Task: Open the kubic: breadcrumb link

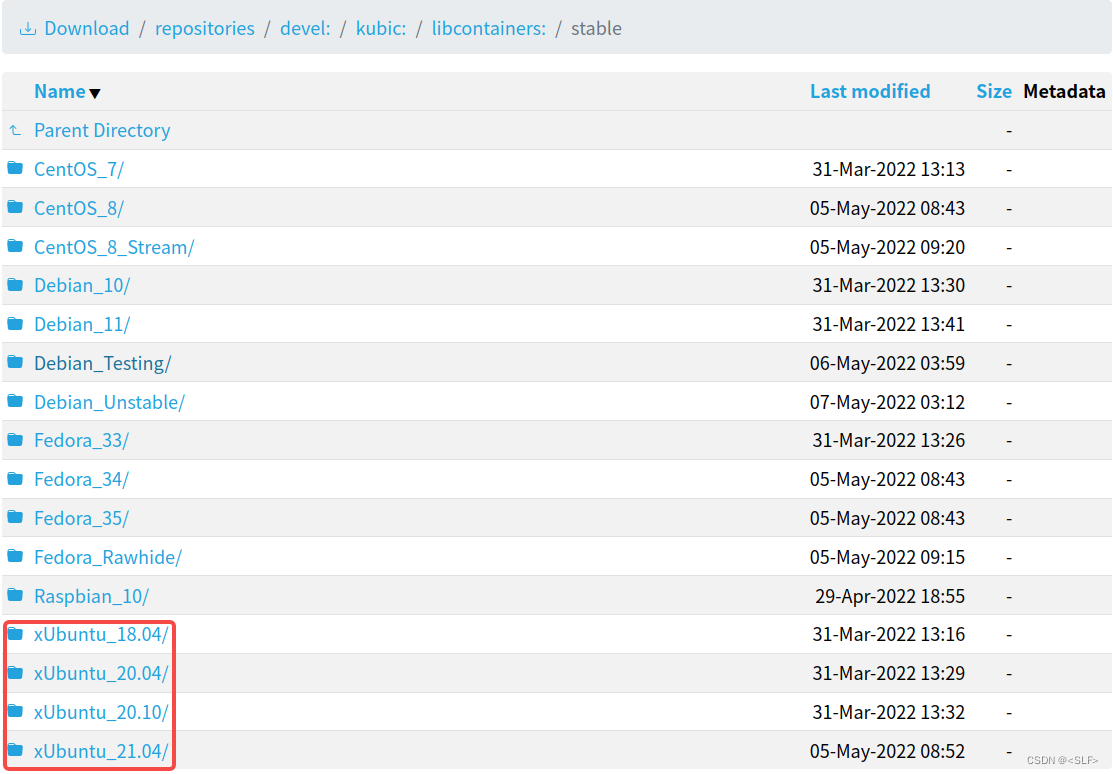Action: (380, 28)
